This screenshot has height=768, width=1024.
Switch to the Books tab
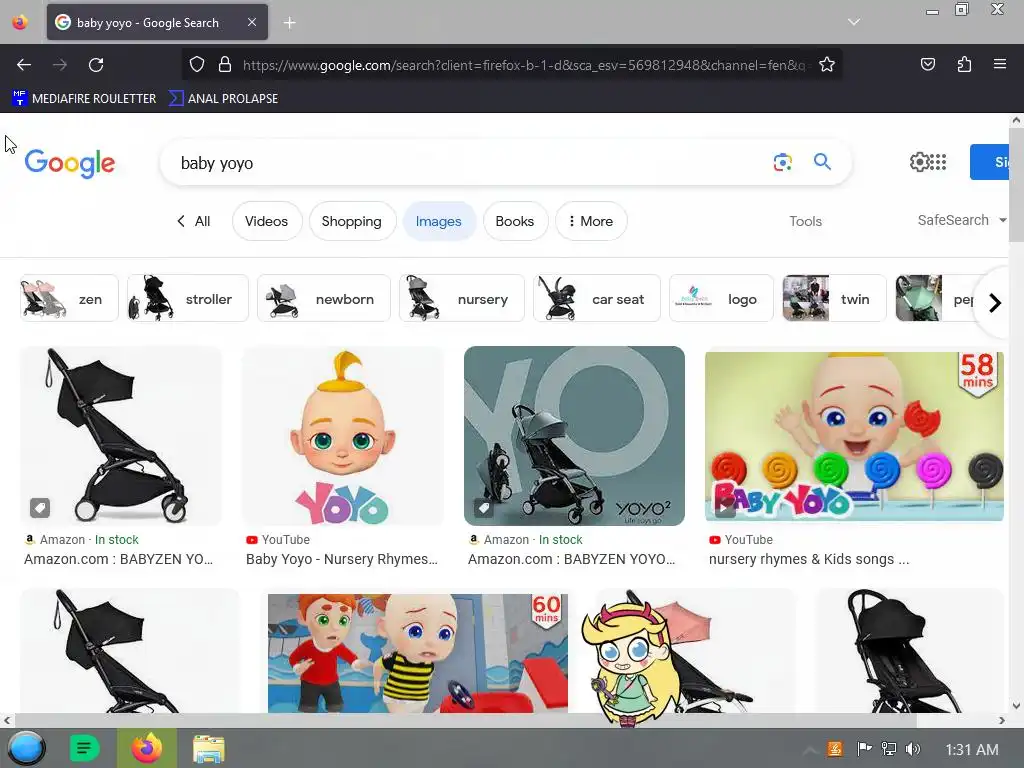(515, 221)
